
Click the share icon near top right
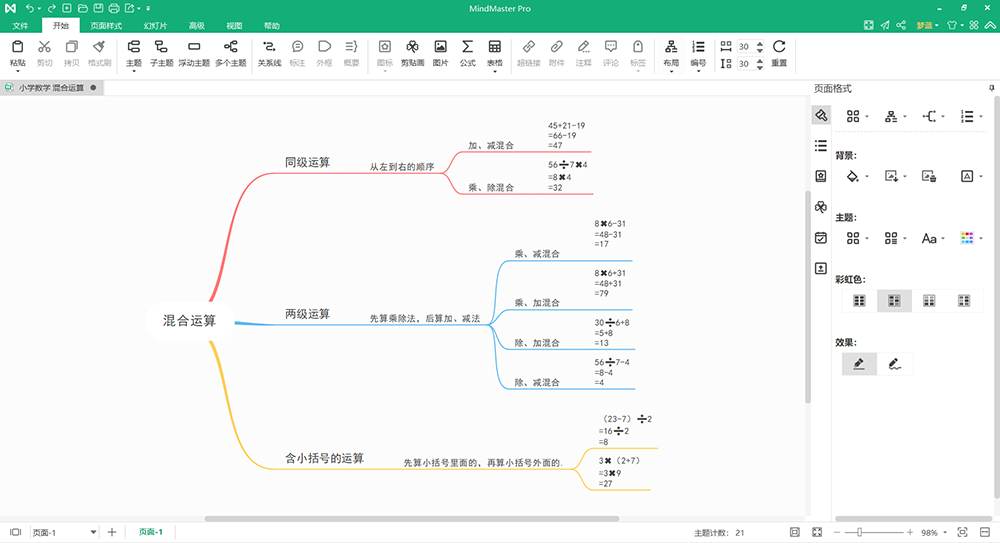coord(901,25)
